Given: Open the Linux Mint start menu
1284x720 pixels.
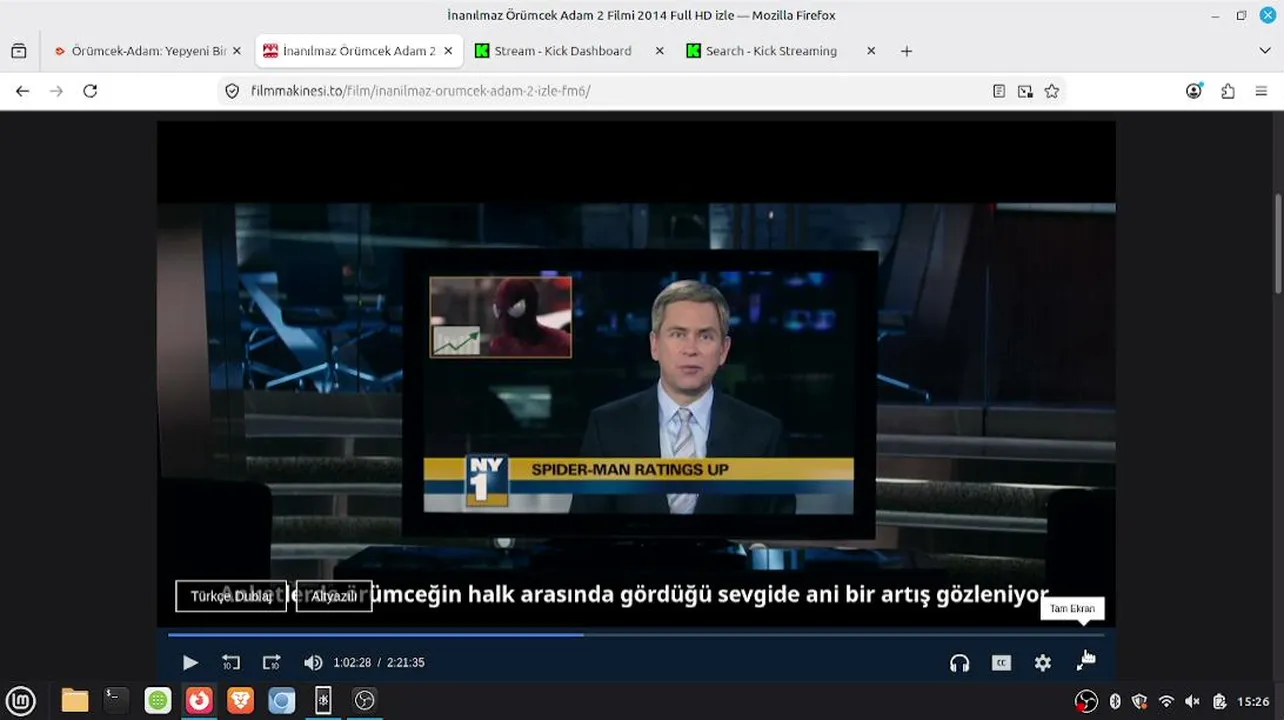Looking at the screenshot, I should click(x=21, y=701).
